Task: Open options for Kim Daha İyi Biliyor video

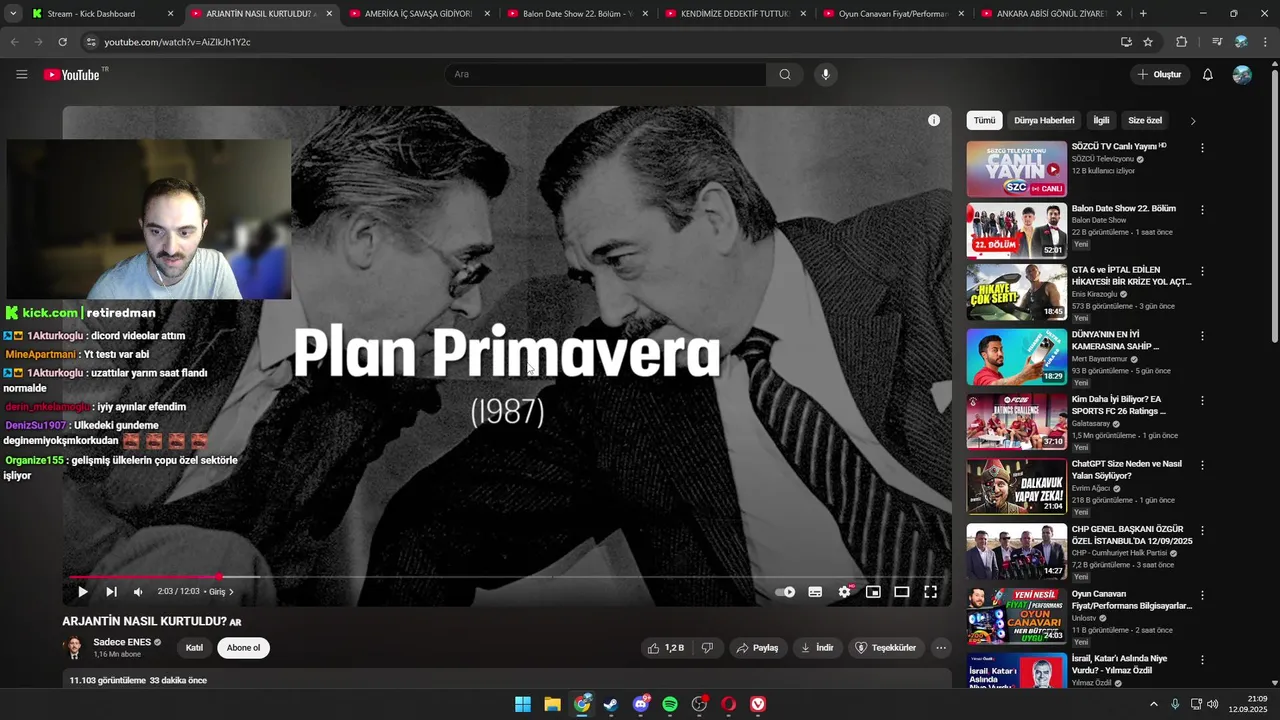Action: click(x=1202, y=401)
